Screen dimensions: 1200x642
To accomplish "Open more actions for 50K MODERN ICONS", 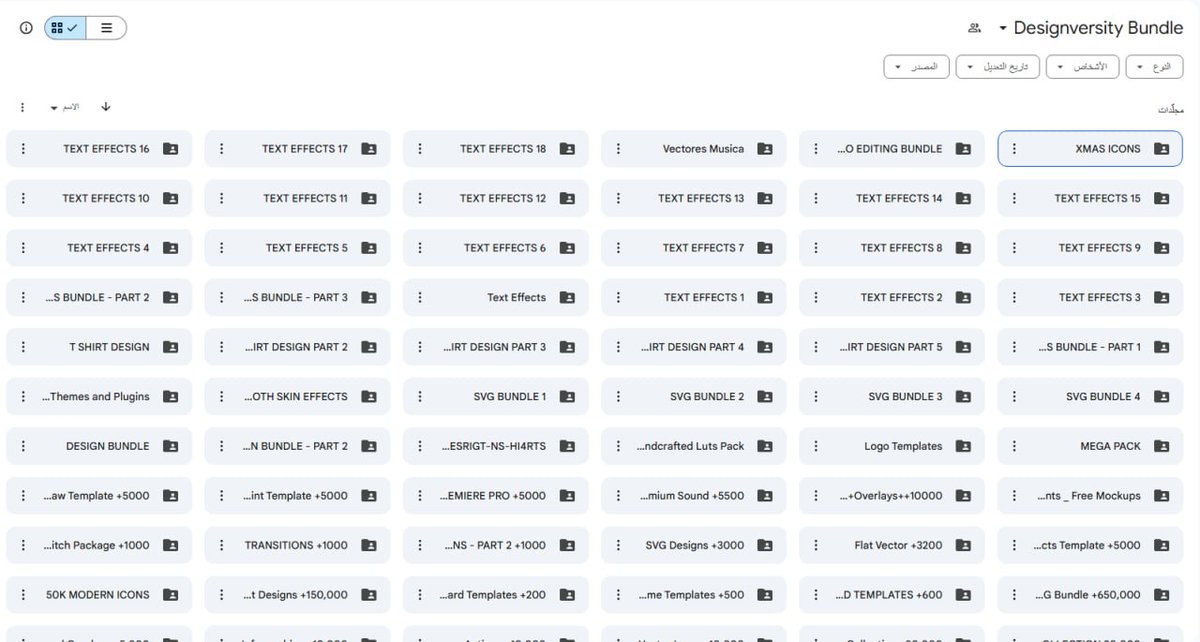I will 23,595.
